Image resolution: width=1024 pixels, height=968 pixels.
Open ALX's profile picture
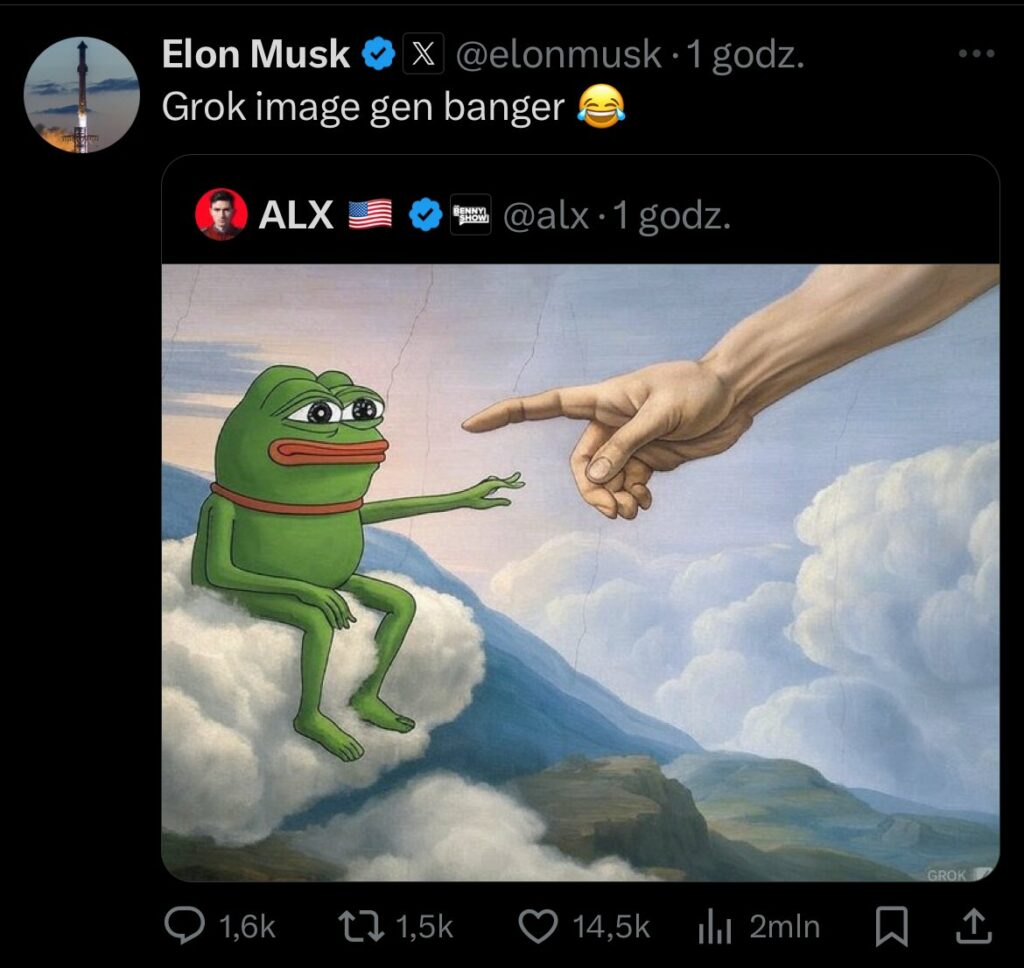pyautogui.click(x=221, y=214)
